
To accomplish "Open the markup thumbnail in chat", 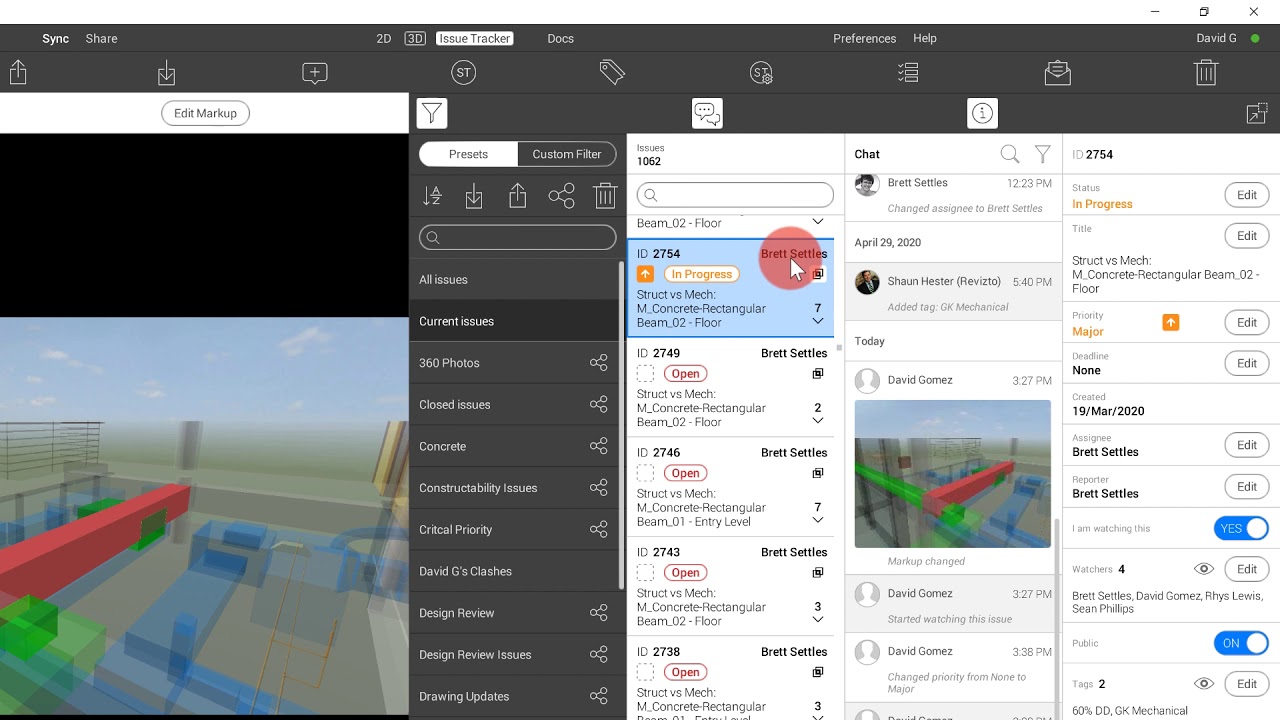I will [x=952, y=473].
